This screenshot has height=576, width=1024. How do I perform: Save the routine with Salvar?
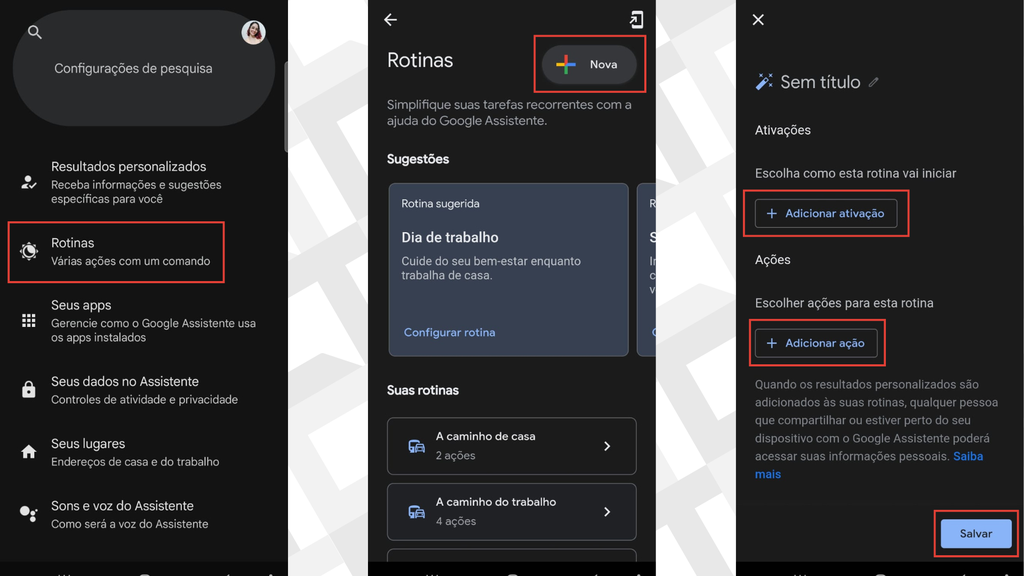(976, 534)
